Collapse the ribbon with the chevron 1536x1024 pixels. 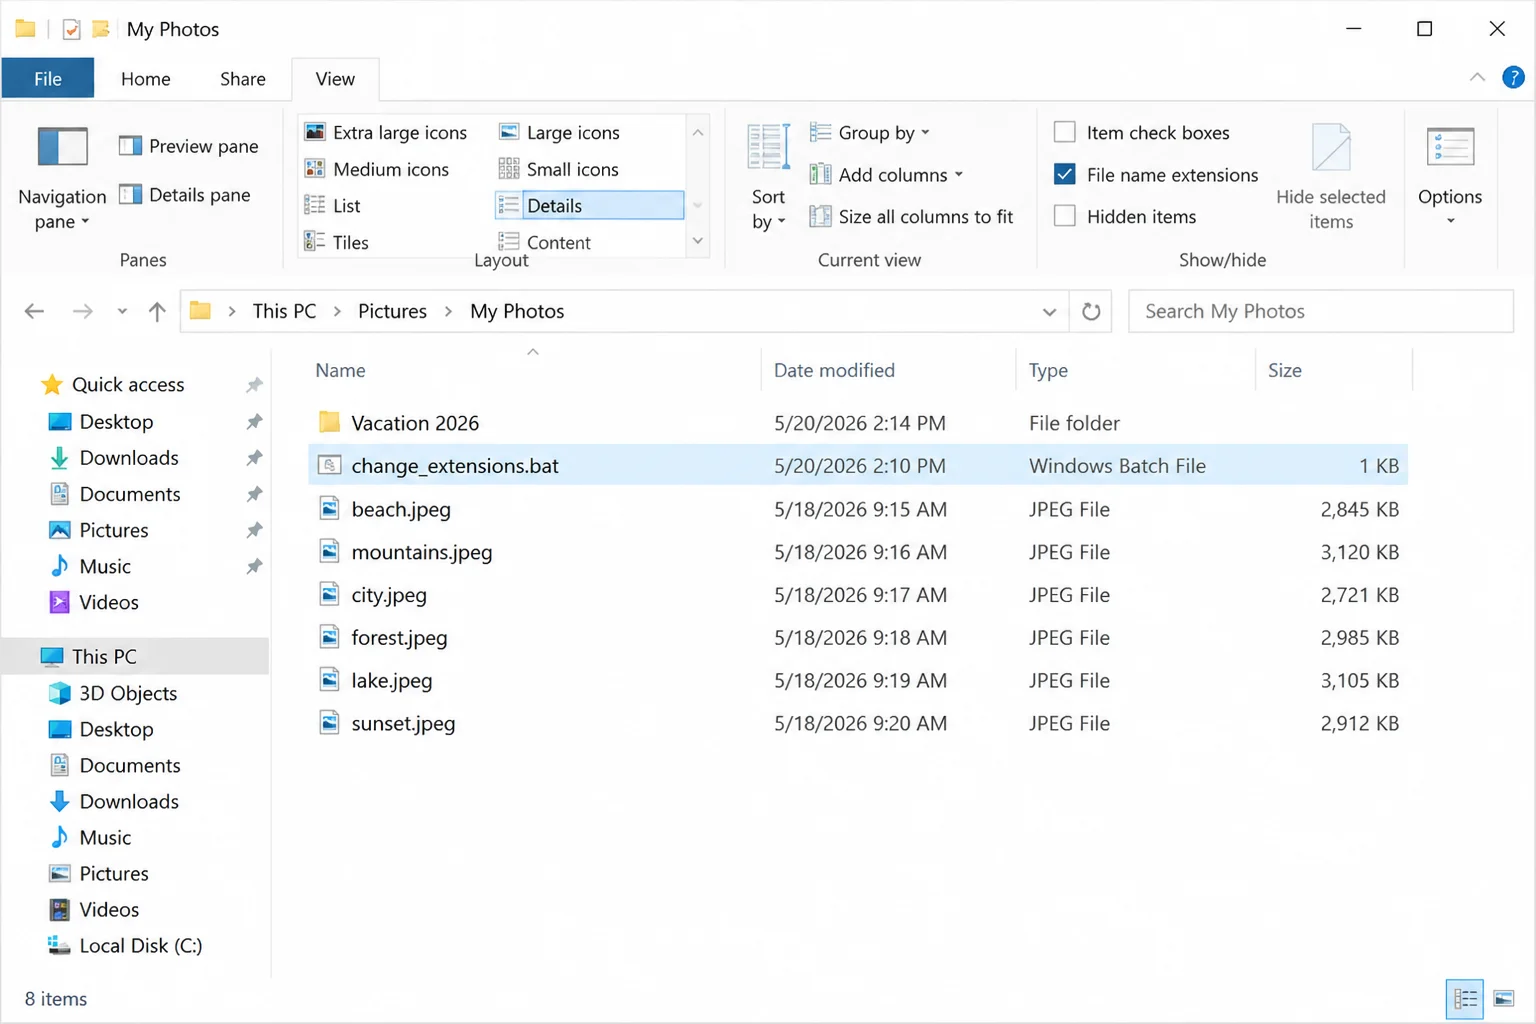pyautogui.click(x=1477, y=77)
